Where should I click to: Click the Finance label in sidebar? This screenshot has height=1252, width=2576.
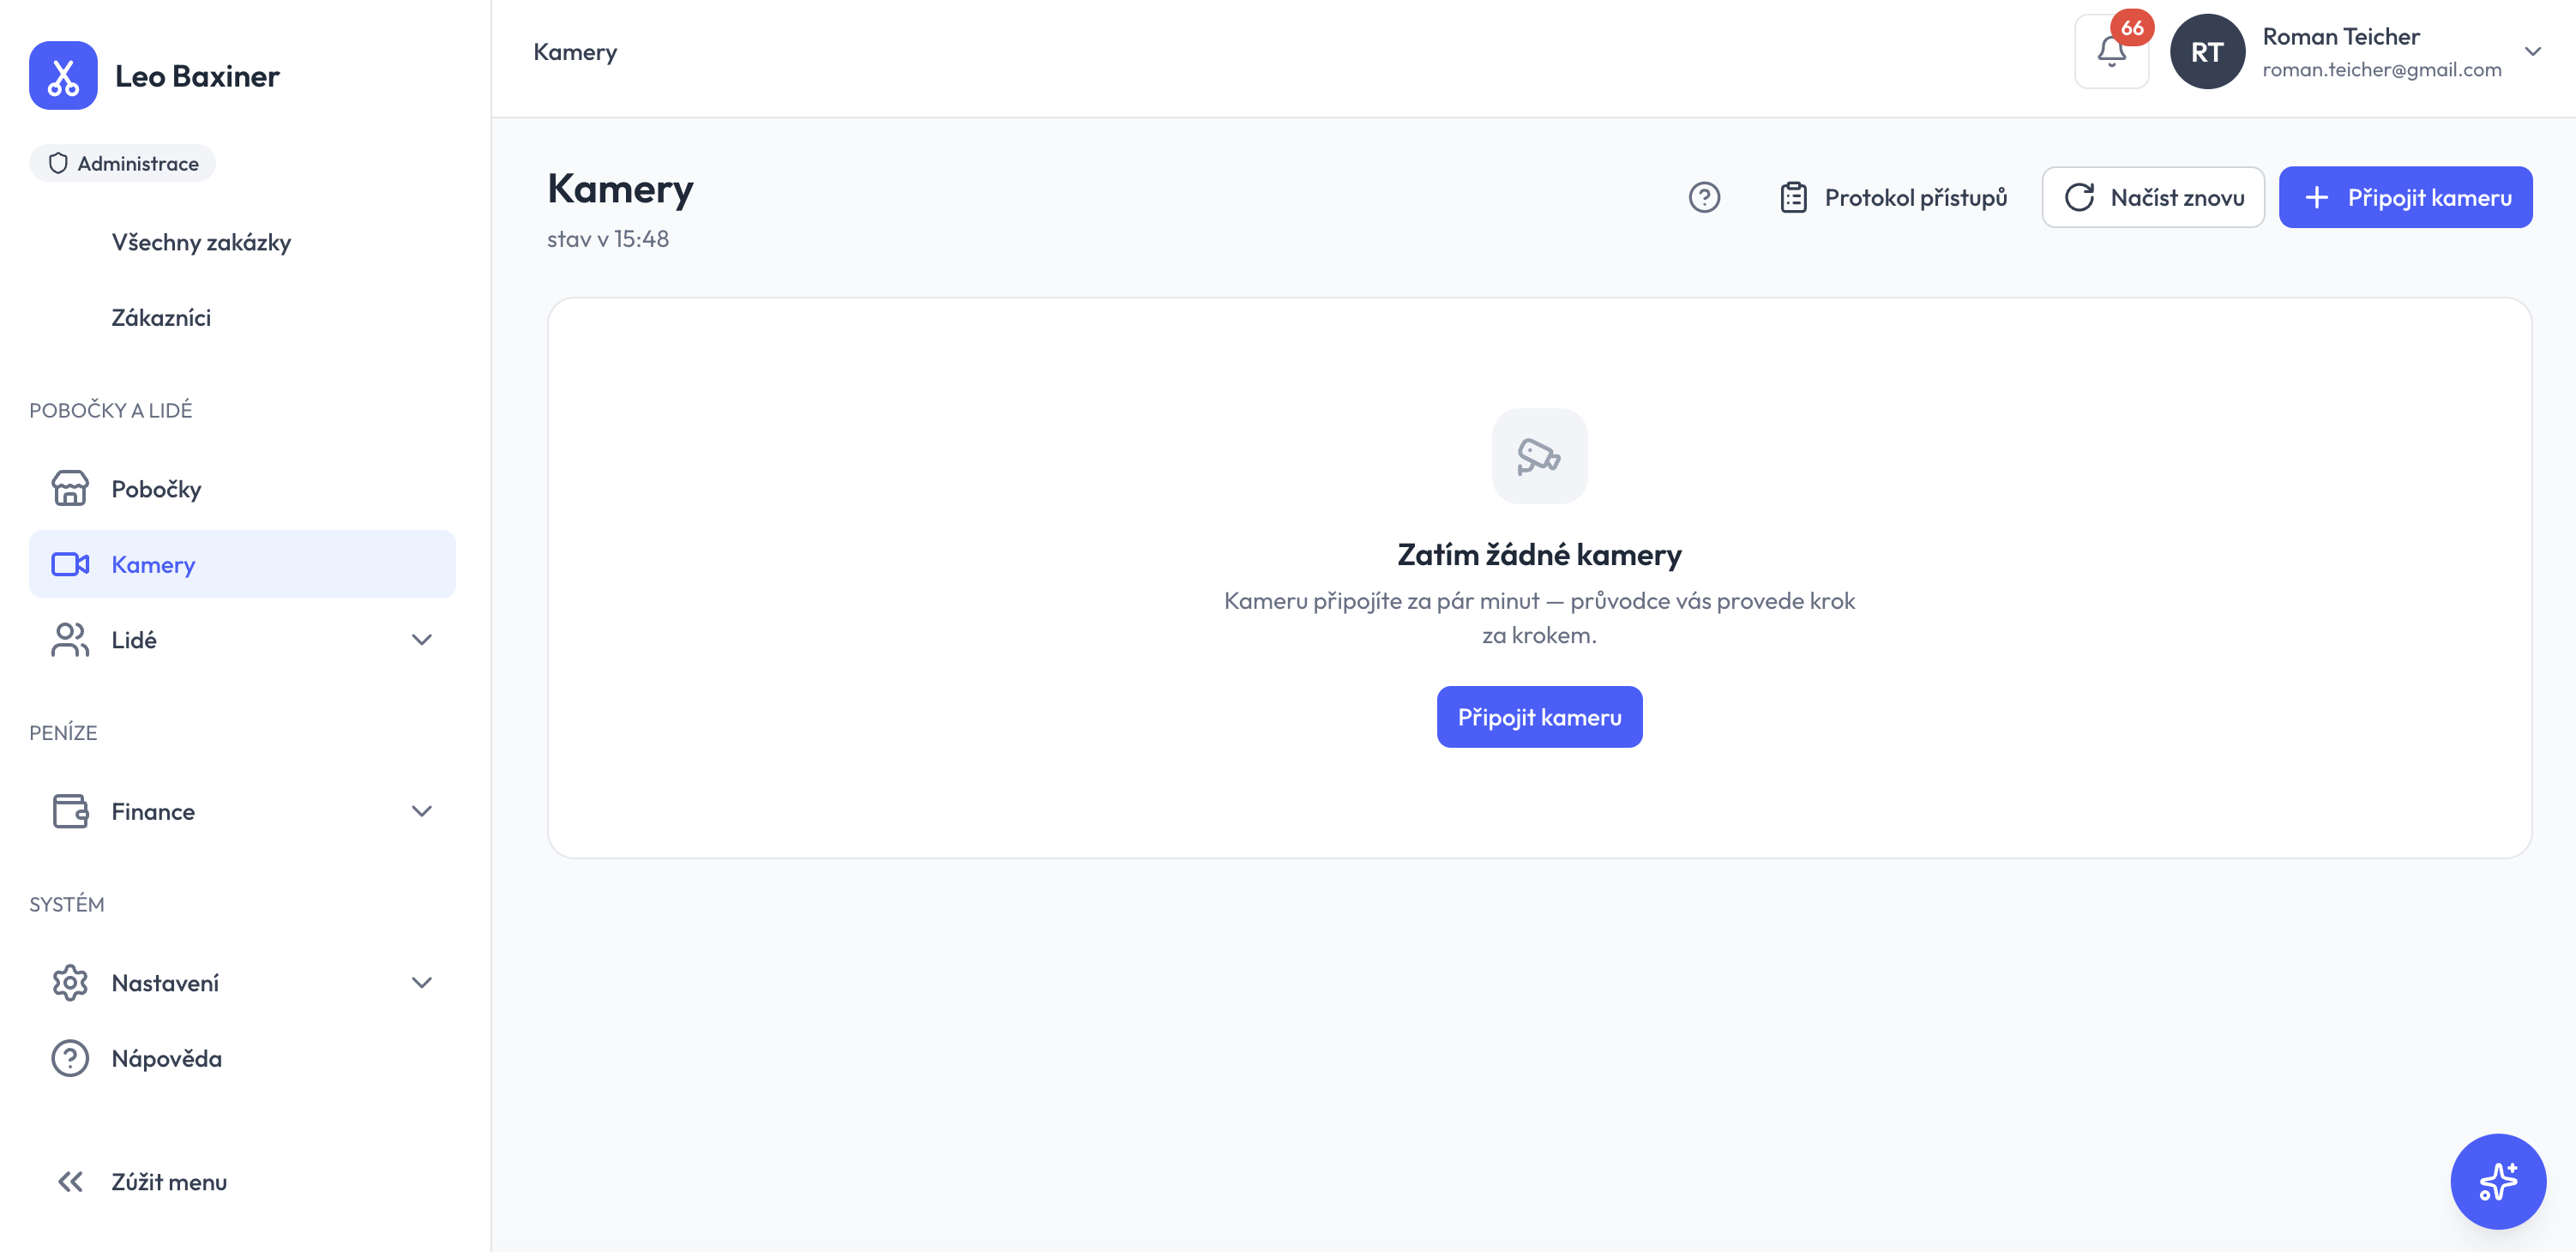click(x=153, y=811)
